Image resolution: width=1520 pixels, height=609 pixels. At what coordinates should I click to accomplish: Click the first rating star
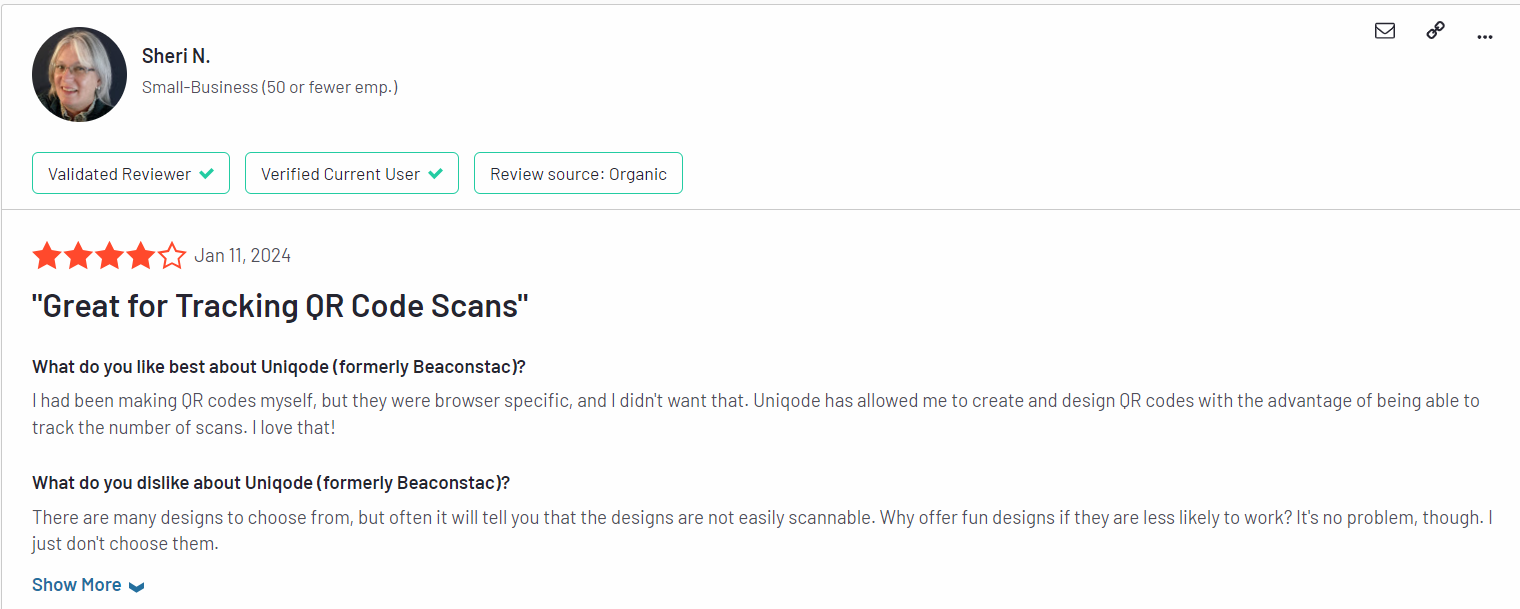coord(46,256)
